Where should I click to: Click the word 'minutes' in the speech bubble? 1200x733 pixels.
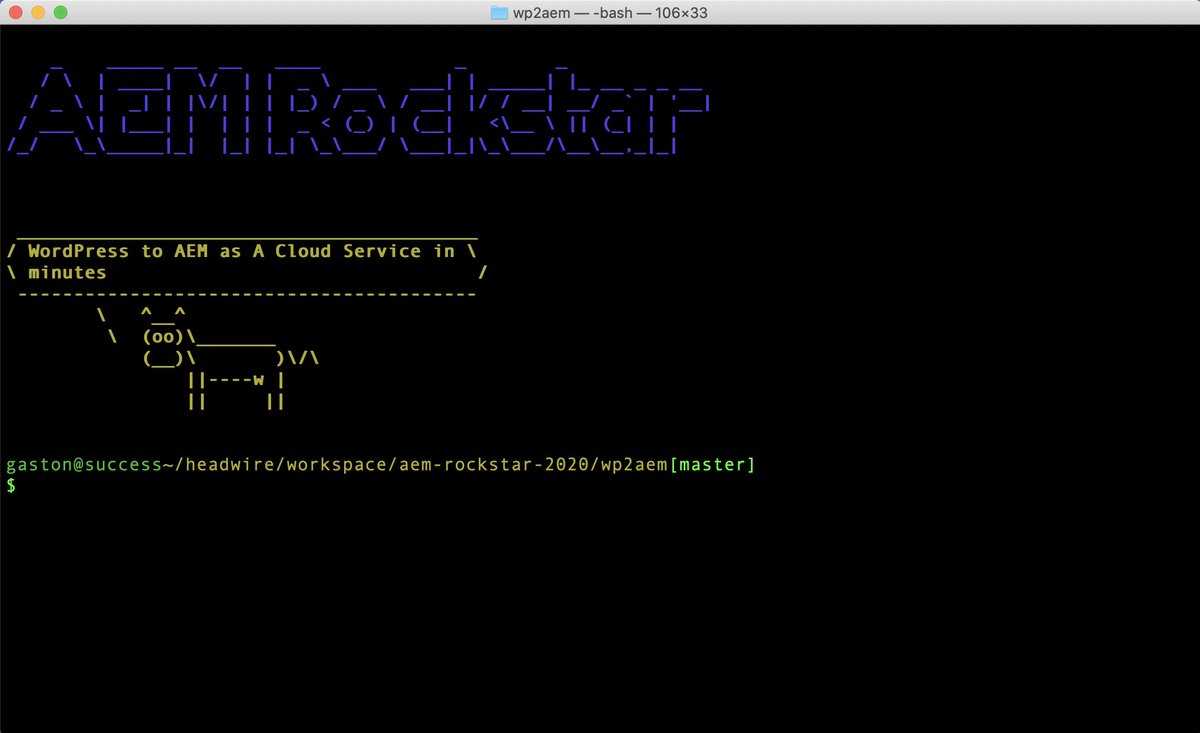67,272
